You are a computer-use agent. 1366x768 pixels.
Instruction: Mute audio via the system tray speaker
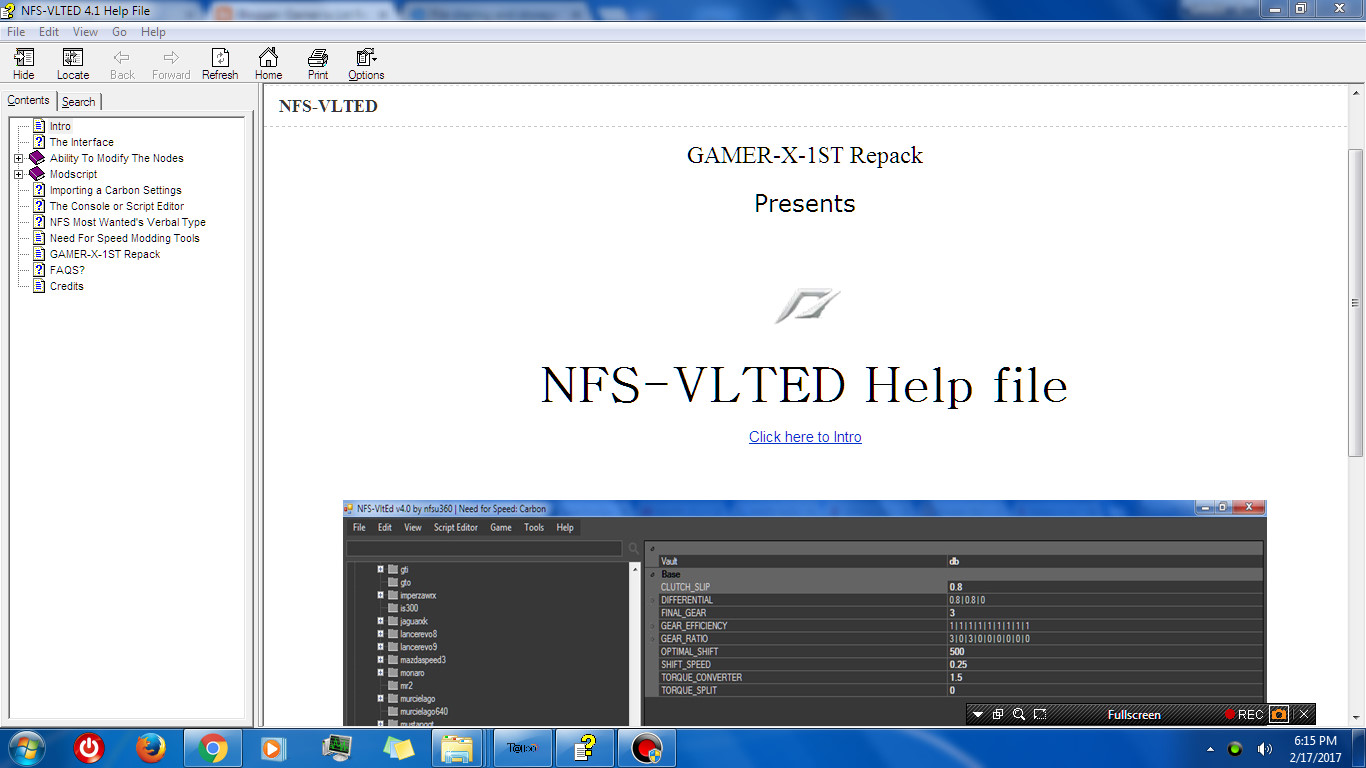tap(1263, 747)
